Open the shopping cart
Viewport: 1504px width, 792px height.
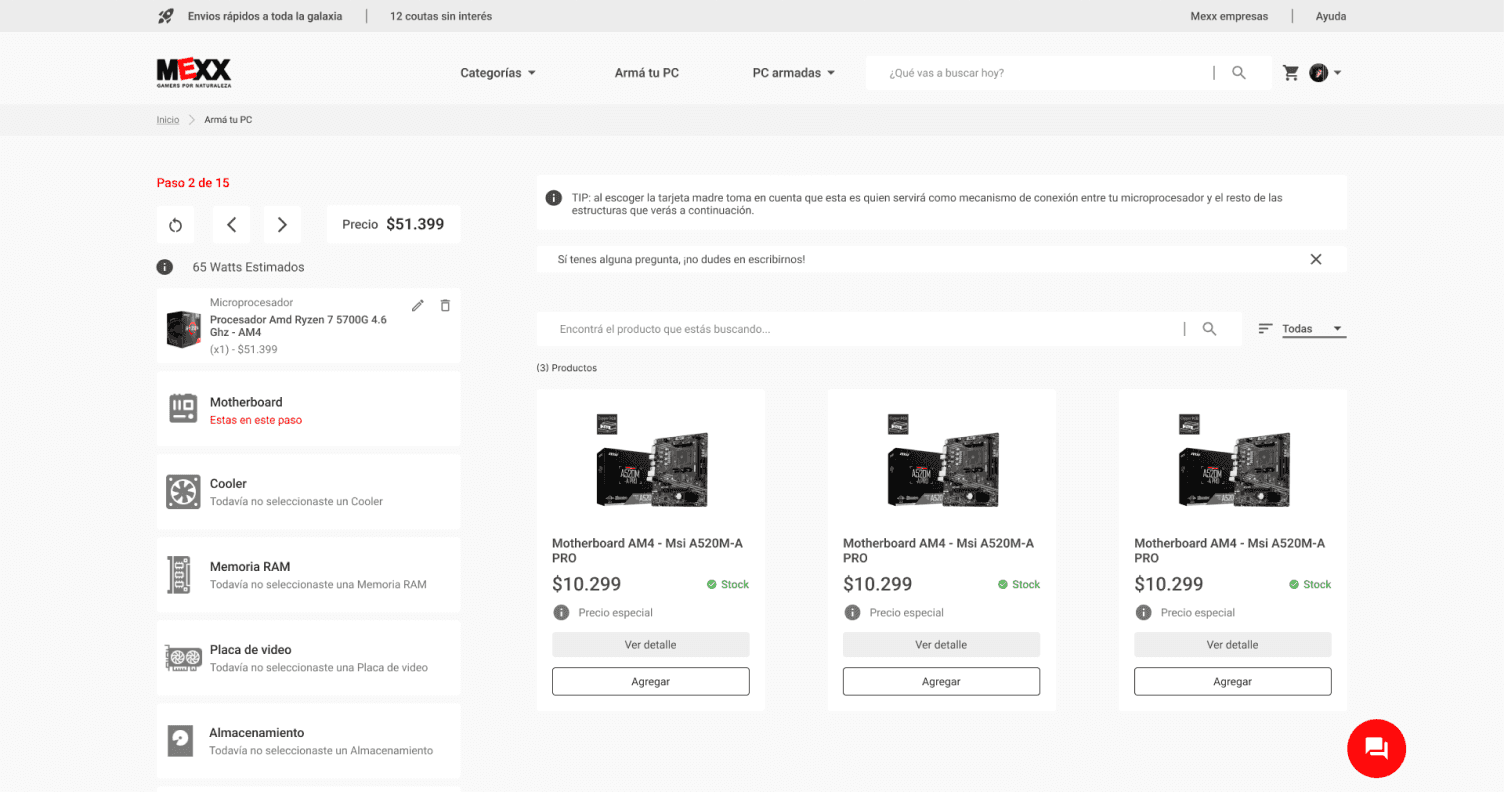[x=1291, y=73]
